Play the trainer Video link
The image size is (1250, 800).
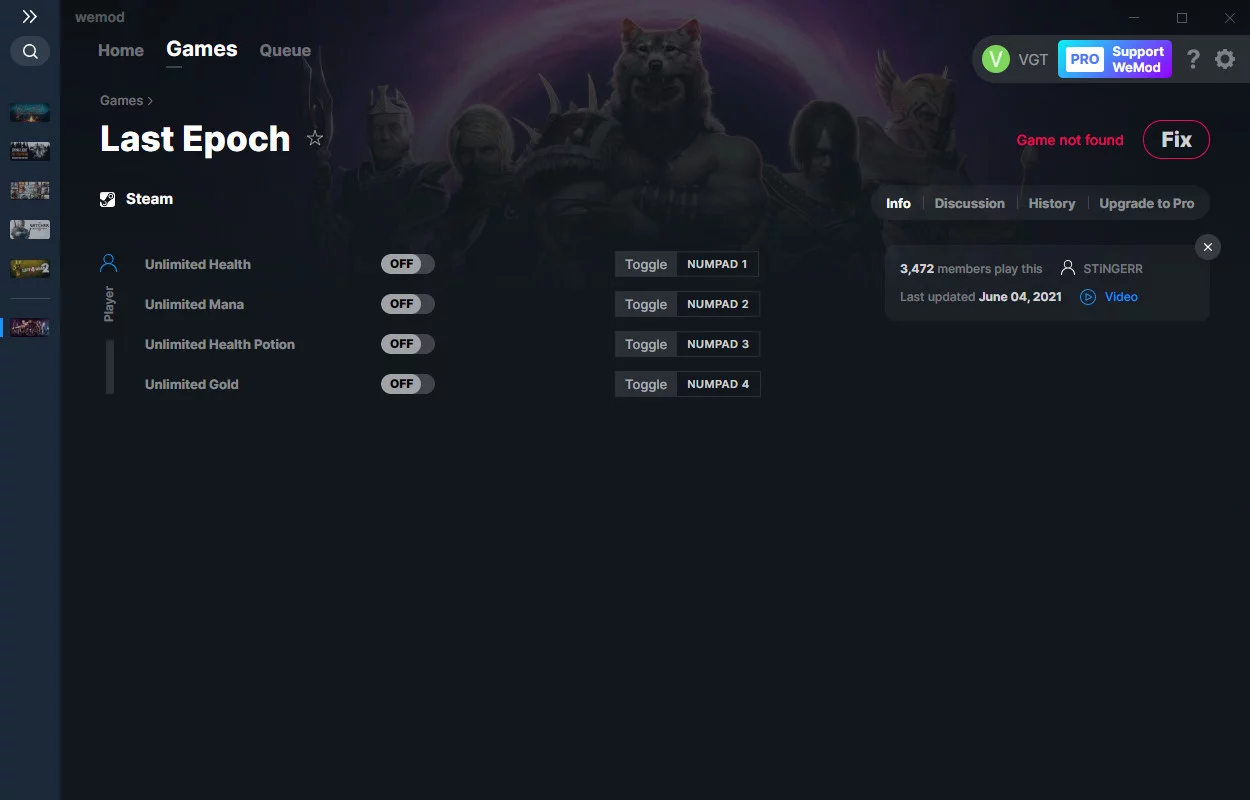click(1109, 297)
